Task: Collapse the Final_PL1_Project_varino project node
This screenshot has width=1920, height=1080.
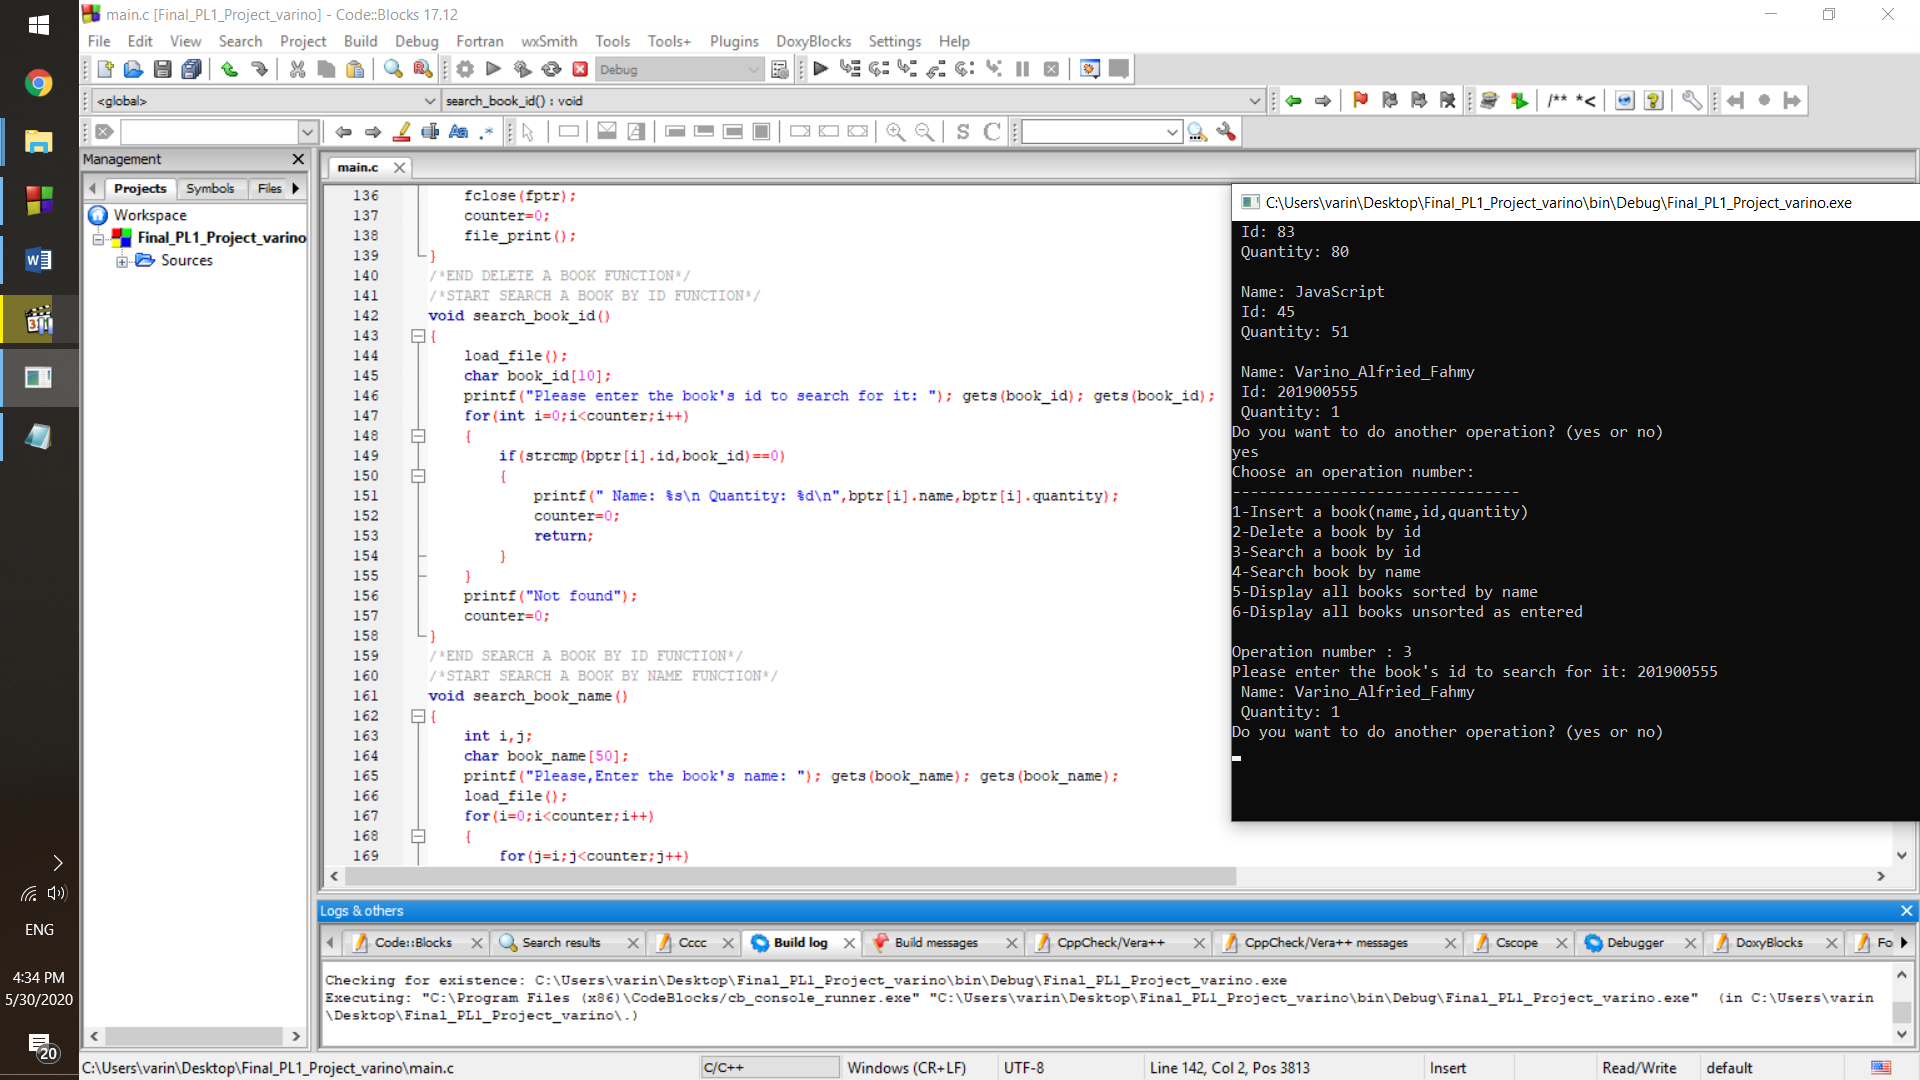Action: pos(98,238)
